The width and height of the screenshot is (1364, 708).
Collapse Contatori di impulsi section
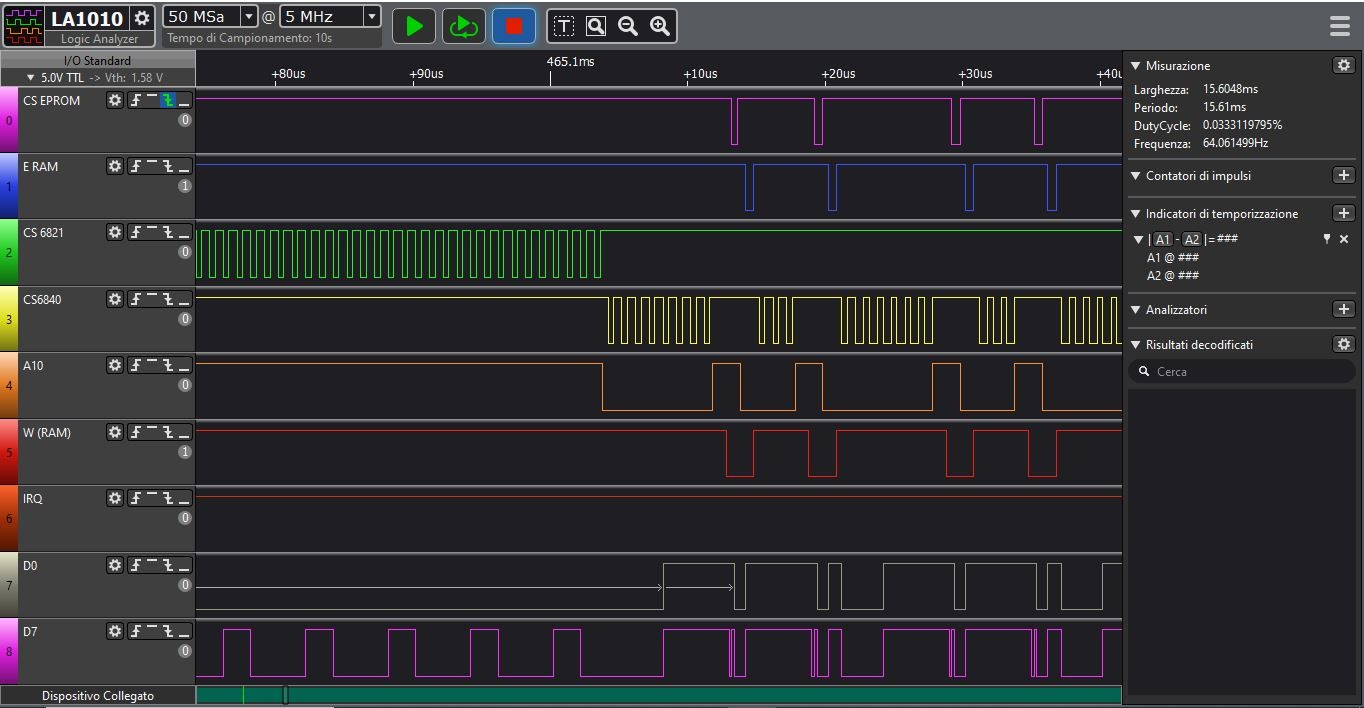pos(1136,176)
